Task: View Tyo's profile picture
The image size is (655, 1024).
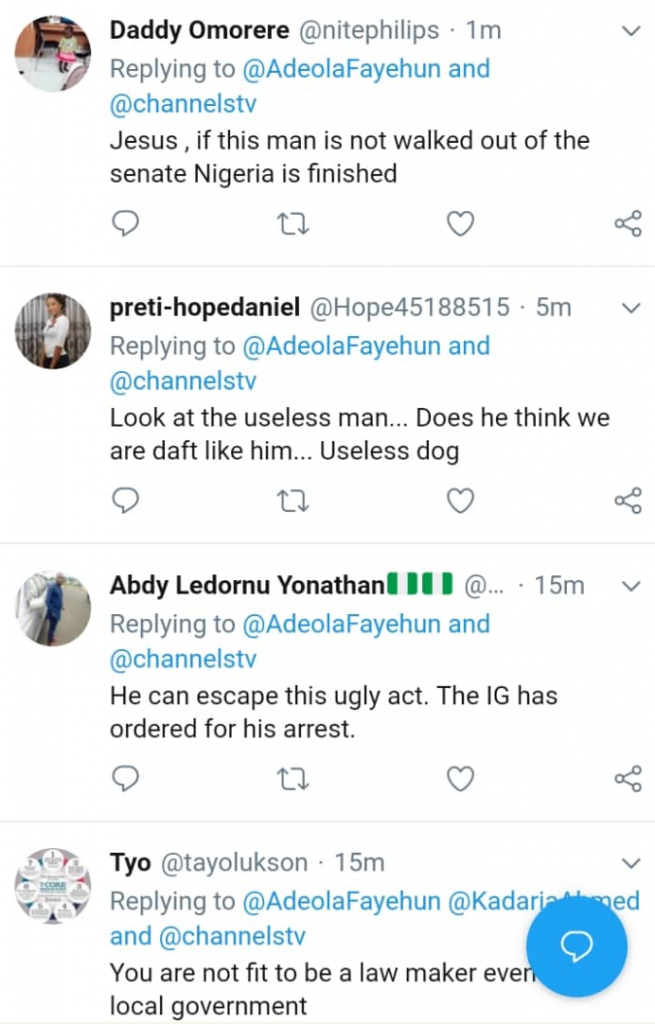Action: click(x=53, y=885)
